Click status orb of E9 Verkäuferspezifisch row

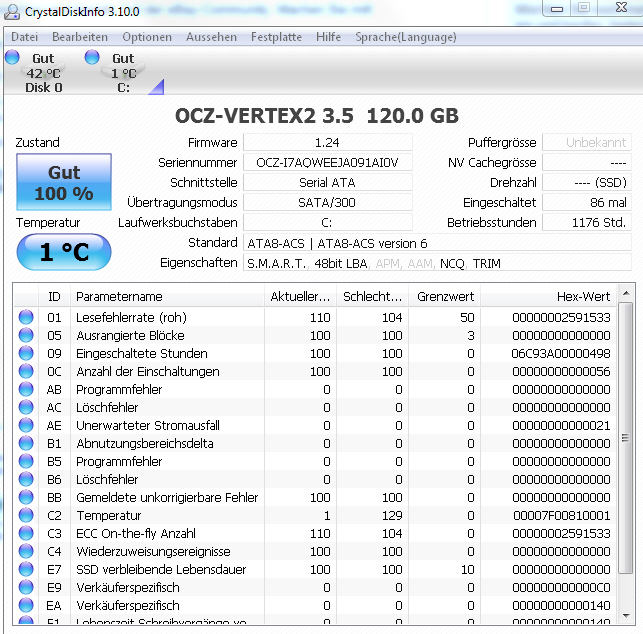pyautogui.click(x=26, y=587)
